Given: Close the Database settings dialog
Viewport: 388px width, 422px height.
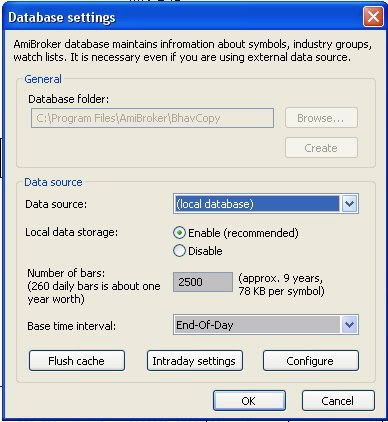Looking at the screenshot, I should (x=373, y=16).
